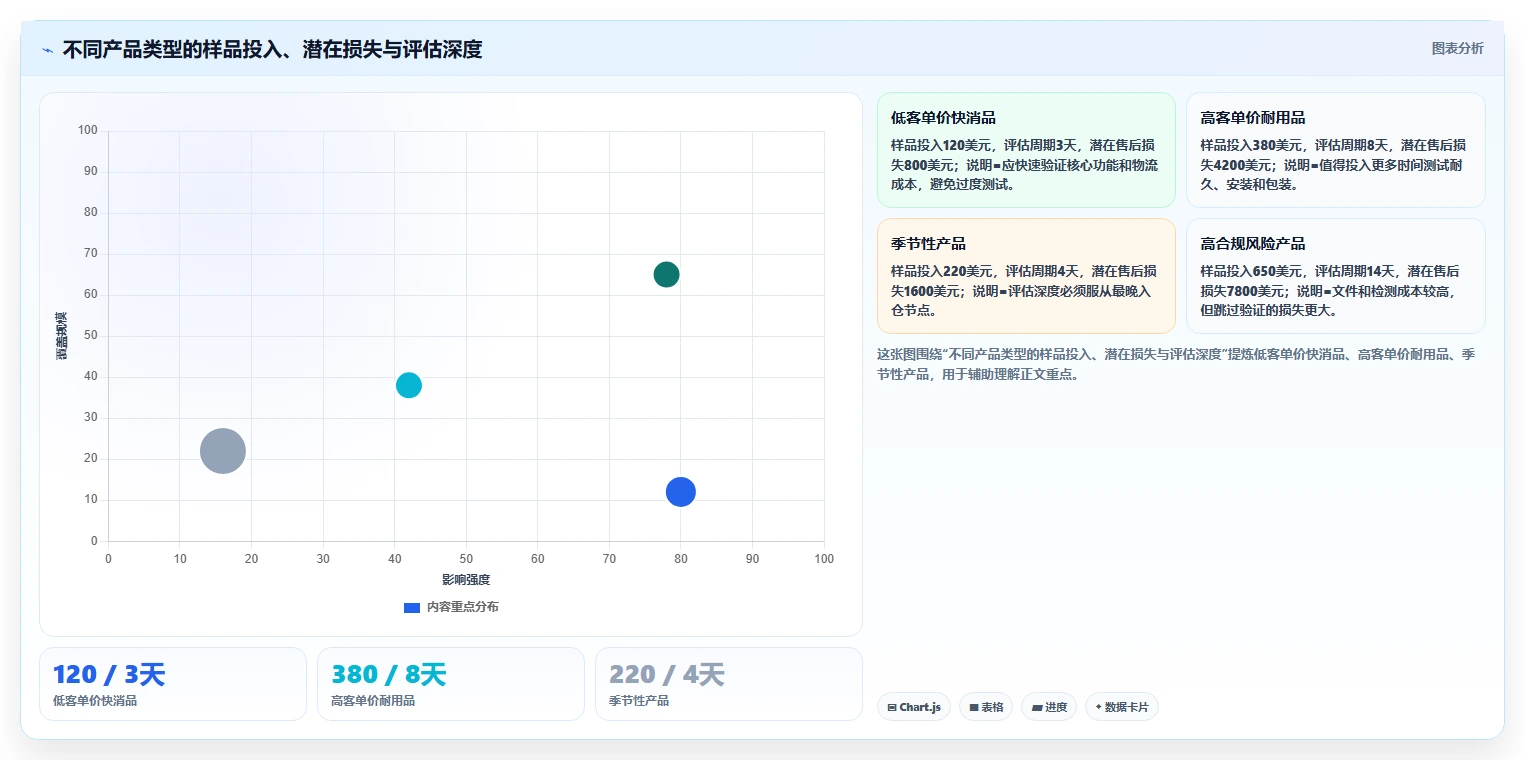1525x760 pixels.
Task: Click the description text of the 季节性产品 card
Action: point(1025,291)
